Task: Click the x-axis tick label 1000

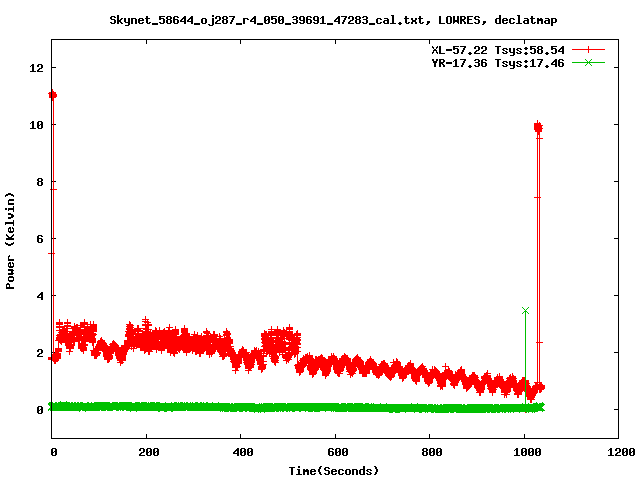Action: click(x=527, y=452)
